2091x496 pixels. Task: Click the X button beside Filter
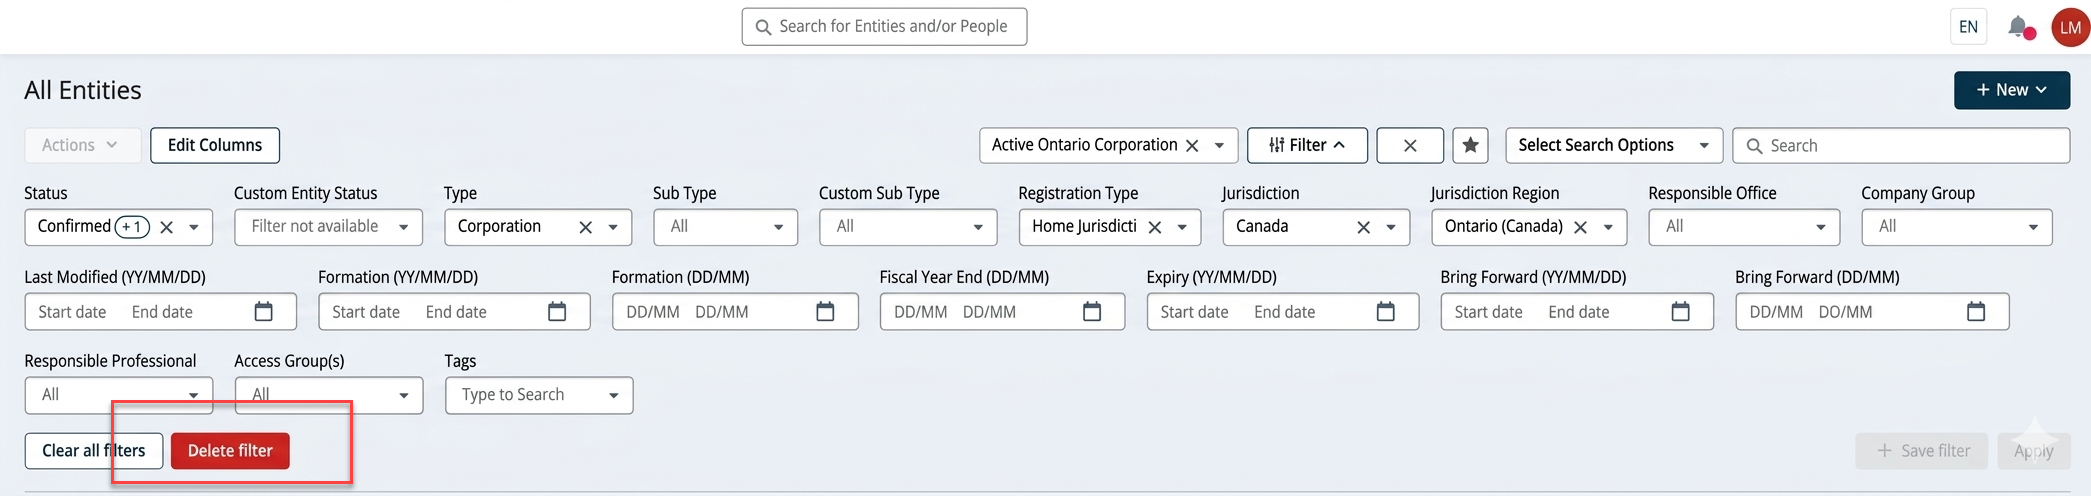(x=1410, y=145)
